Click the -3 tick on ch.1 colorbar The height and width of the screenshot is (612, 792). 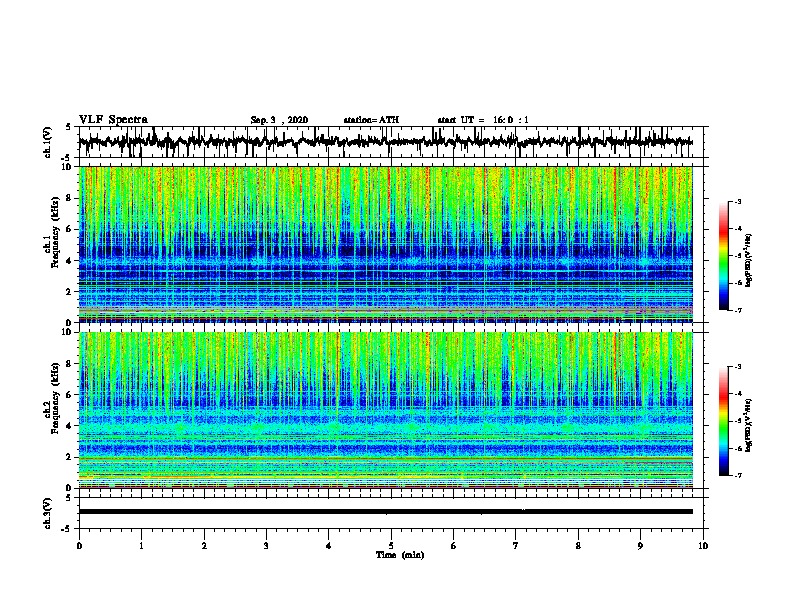737,201
